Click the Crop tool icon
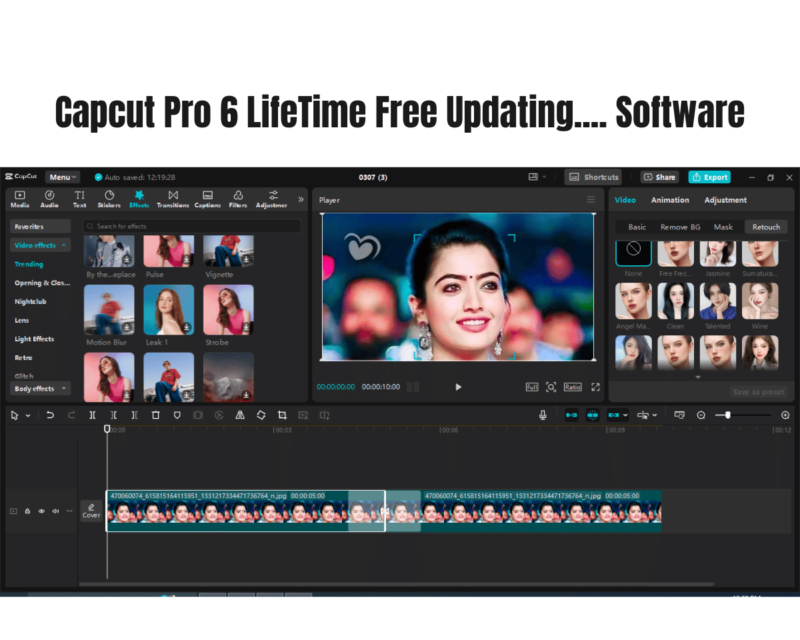The height and width of the screenshot is (640, 800). coord(282,415)
